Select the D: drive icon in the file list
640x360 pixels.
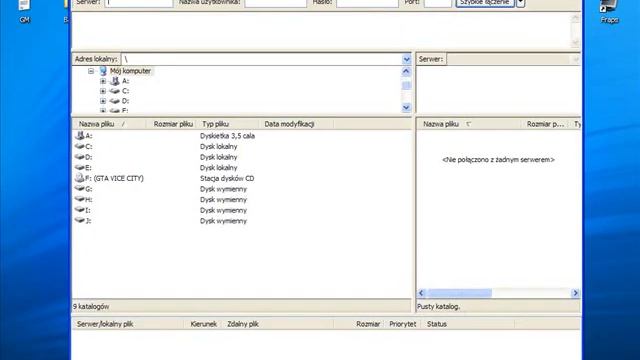(x=80, y=157)
